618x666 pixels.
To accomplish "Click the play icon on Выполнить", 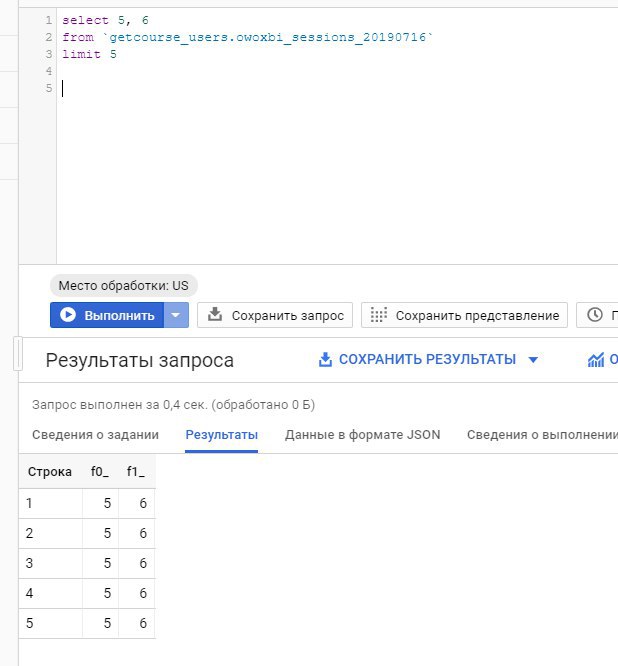I will pos(68,315).
